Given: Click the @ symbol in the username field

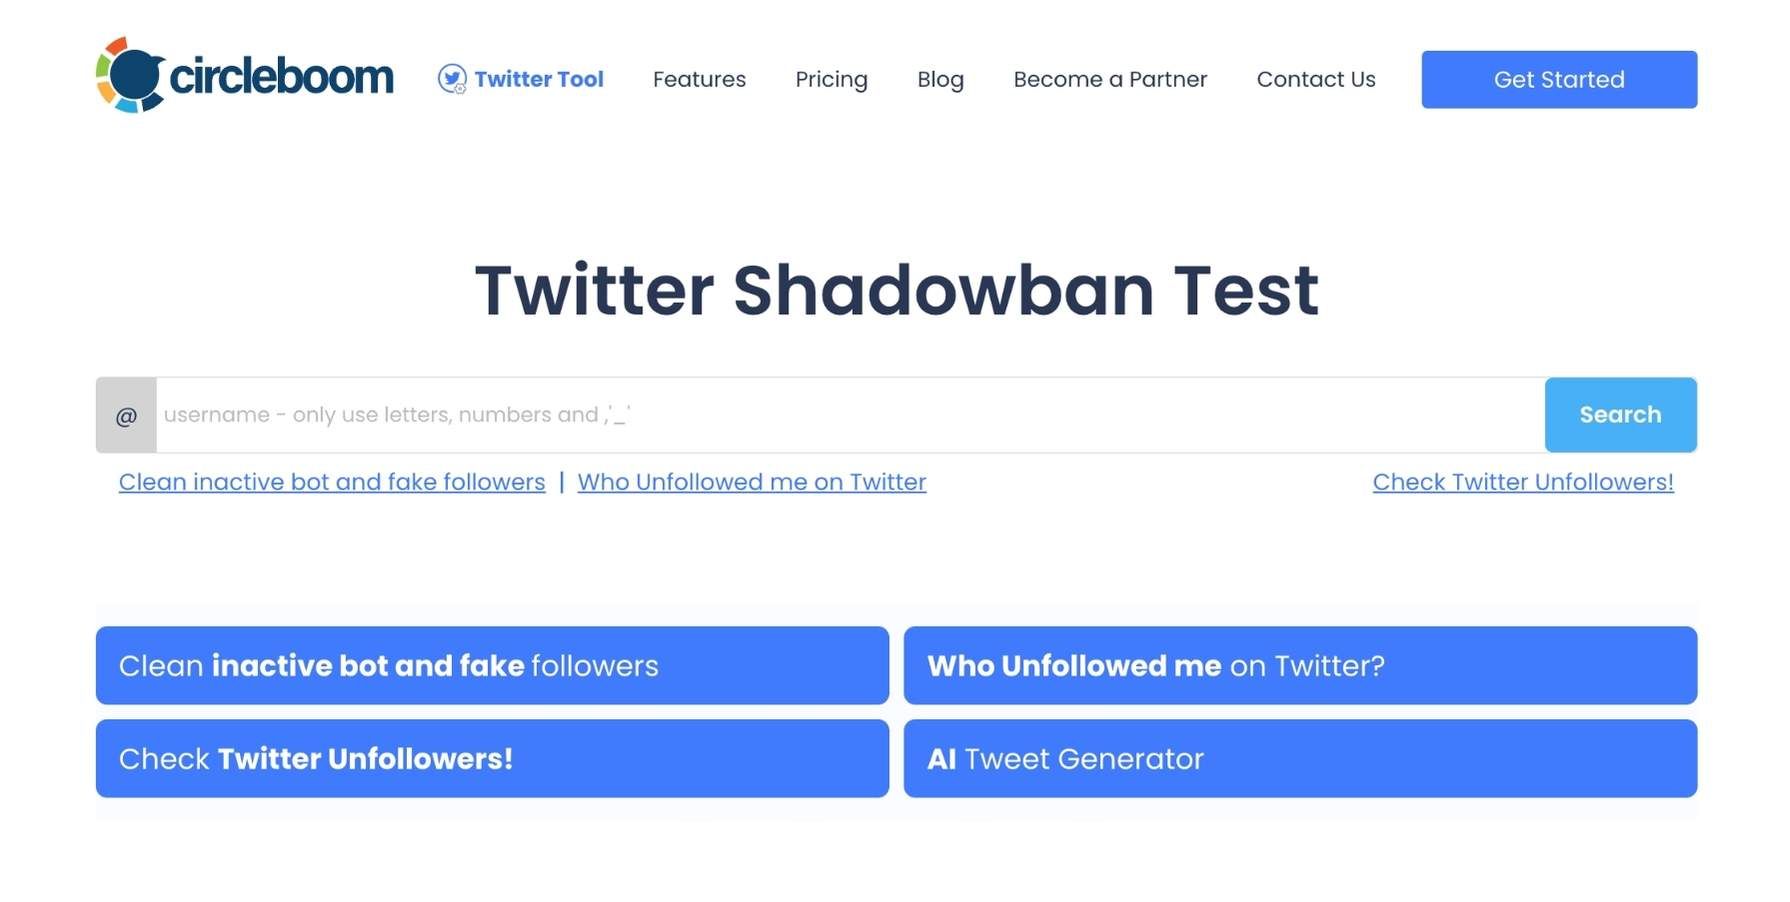Looking at the screenshot, I should click(126, 414).
